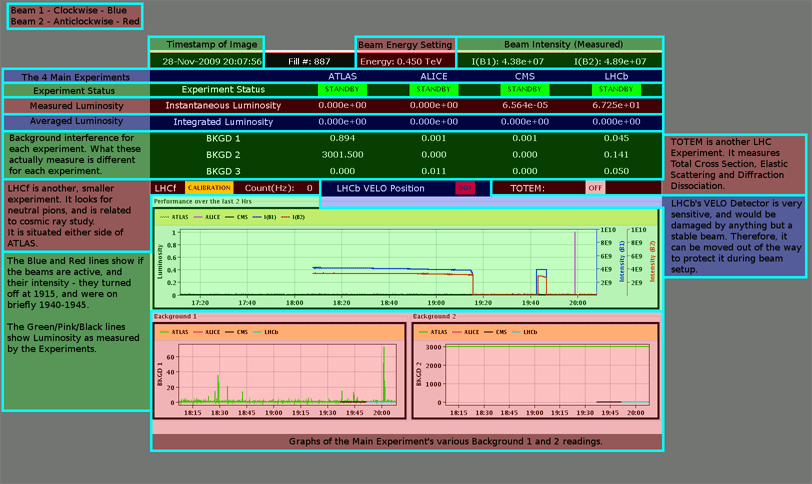Click the LHCf description text box
The height and width of the screenshot is (484, 812).
[x=77, y=216]
